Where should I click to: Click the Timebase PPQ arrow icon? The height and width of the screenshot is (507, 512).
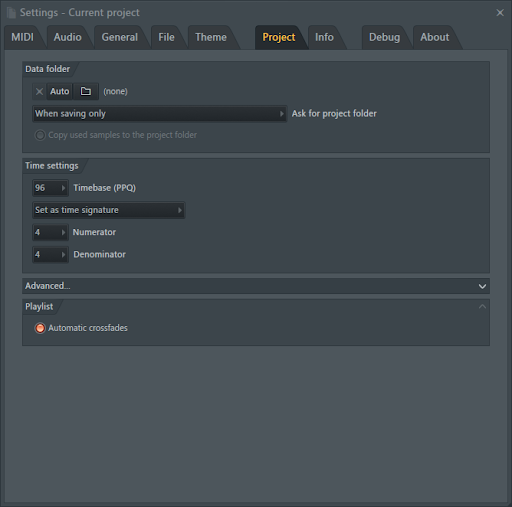63,188
